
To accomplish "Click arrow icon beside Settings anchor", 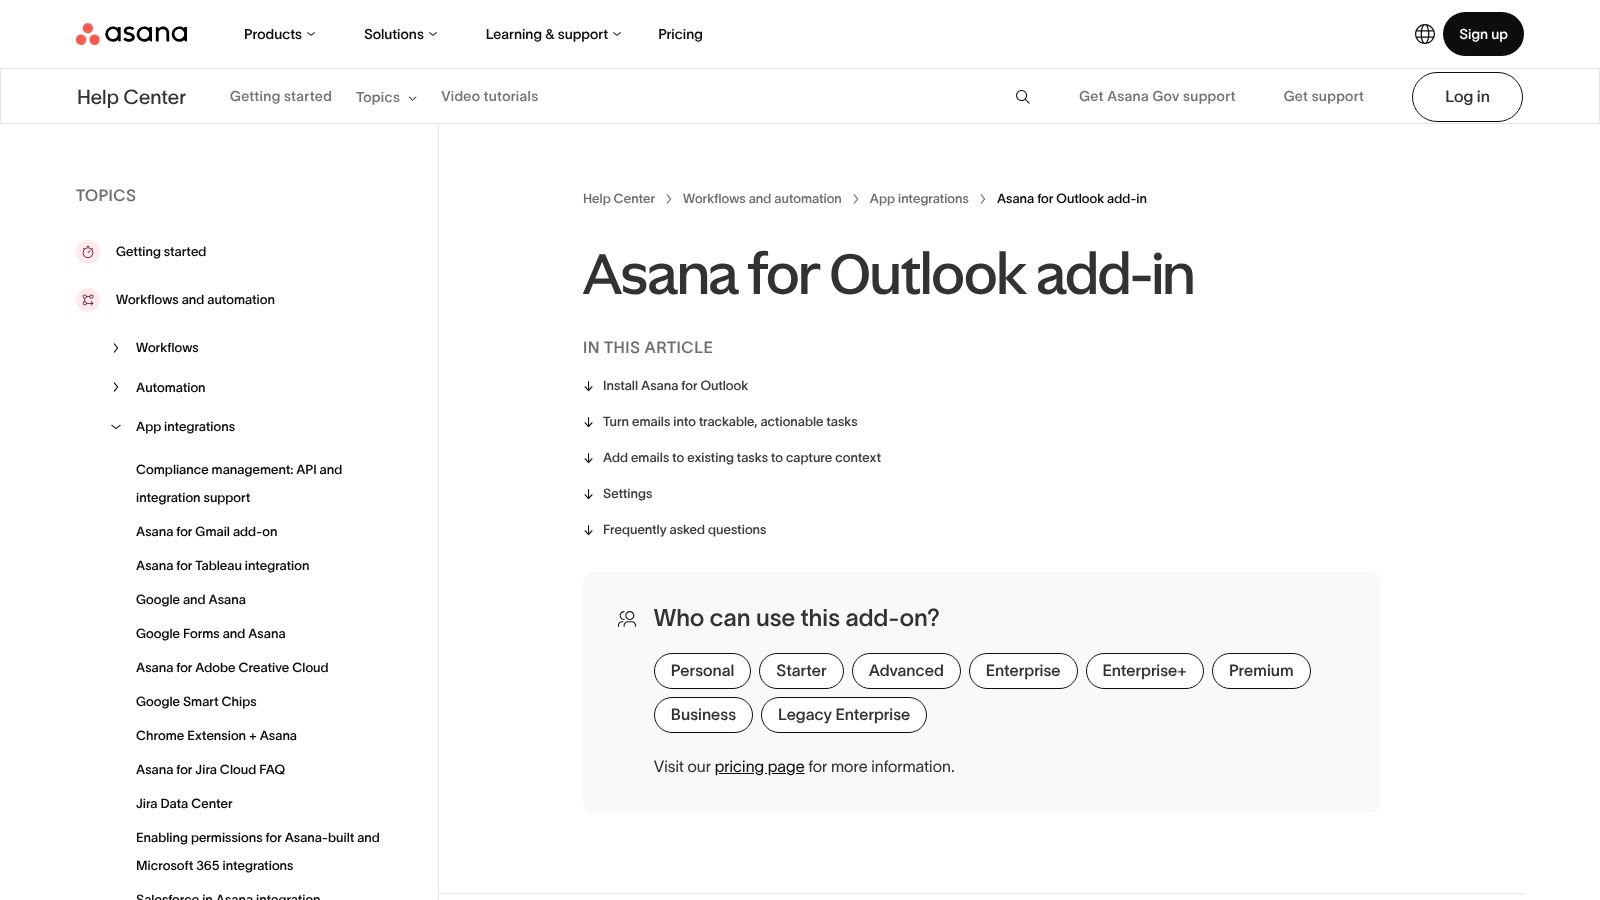I will point(588,494).
